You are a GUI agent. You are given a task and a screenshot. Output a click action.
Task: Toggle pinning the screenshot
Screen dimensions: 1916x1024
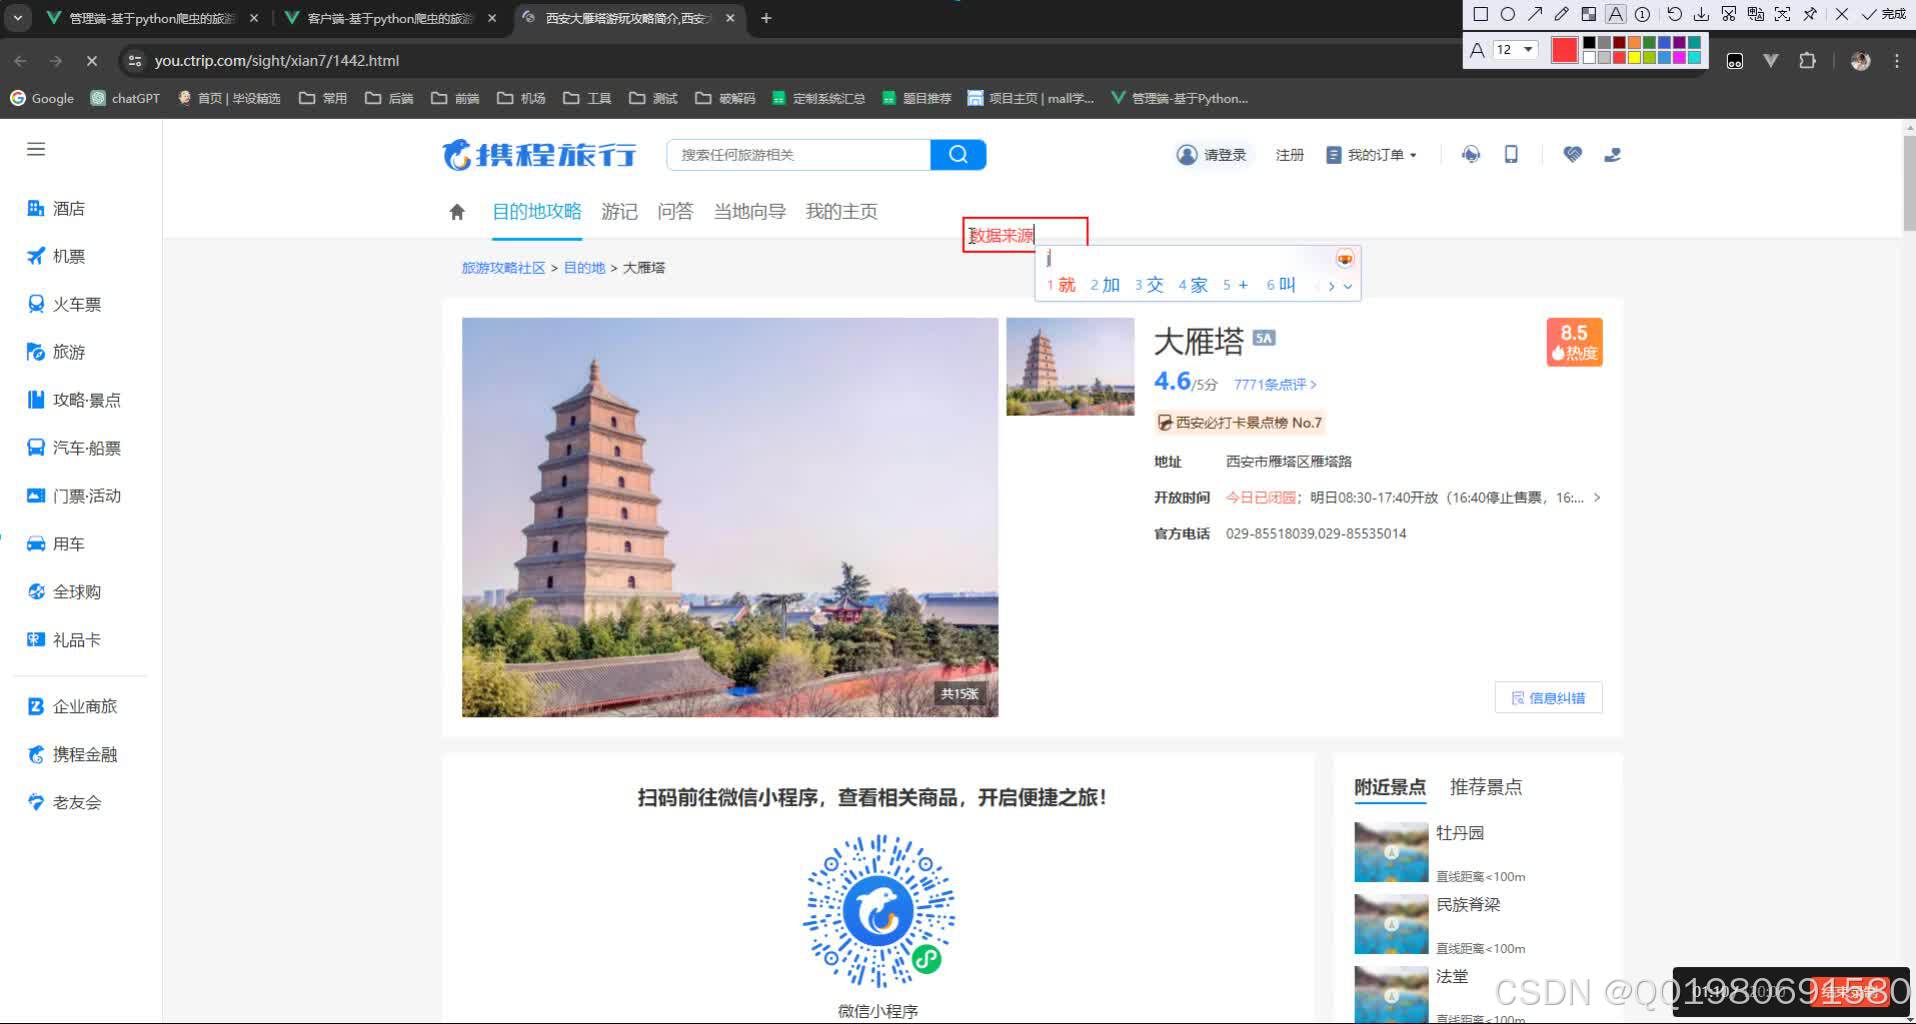tap(1810, 13)
